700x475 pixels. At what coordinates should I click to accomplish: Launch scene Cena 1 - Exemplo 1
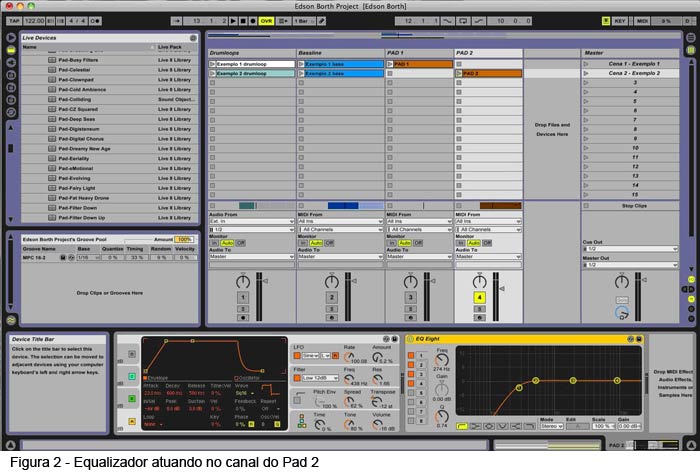click(x=586, y=64)
